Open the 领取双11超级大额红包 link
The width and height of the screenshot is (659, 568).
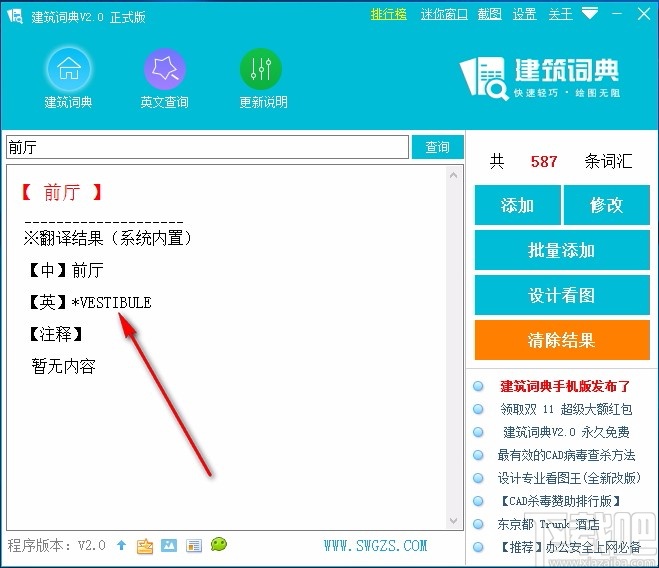click(x=566, y=409)
